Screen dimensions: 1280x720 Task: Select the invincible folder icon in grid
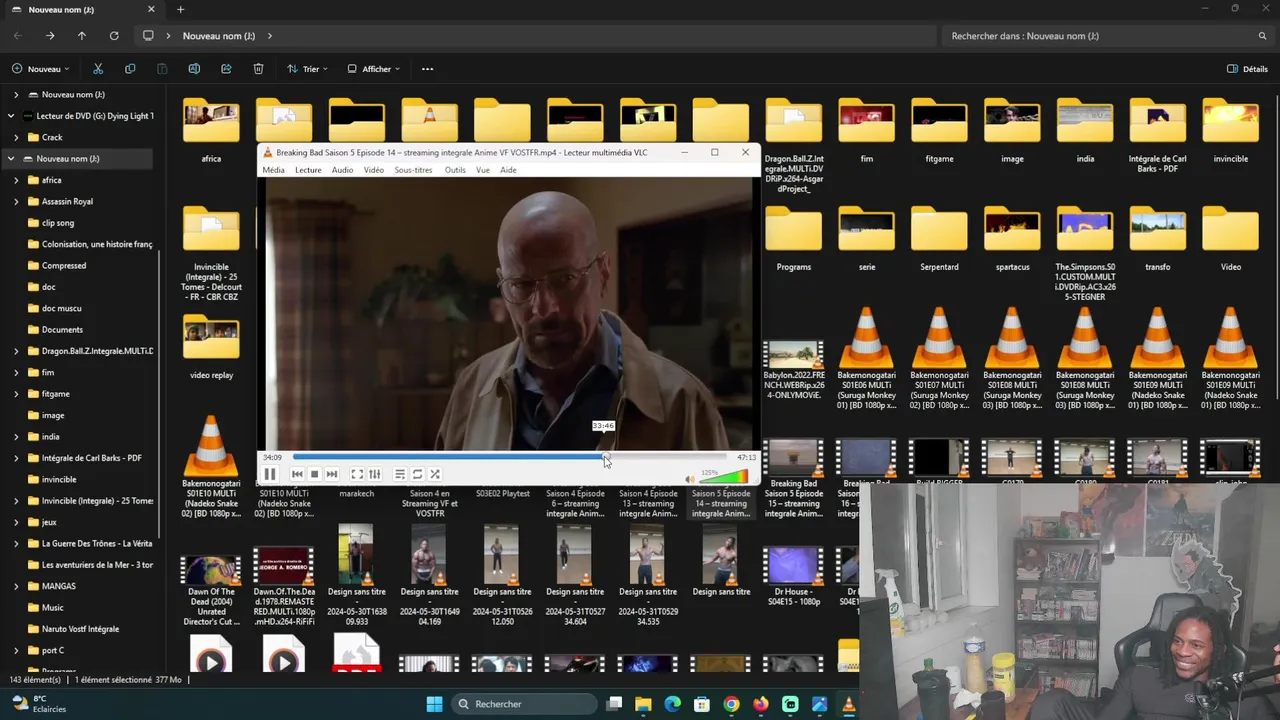pos(1230,122)
